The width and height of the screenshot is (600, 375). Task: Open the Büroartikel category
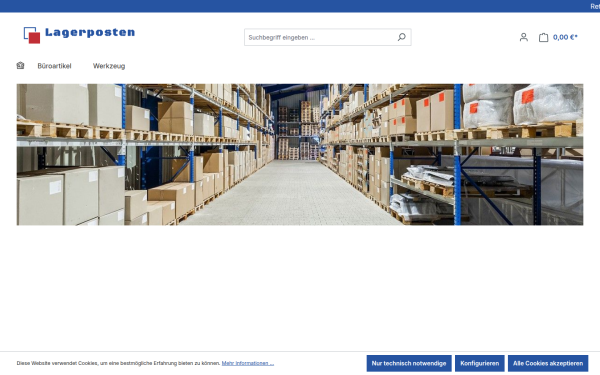pyautogui.click(x=54, y=66)
